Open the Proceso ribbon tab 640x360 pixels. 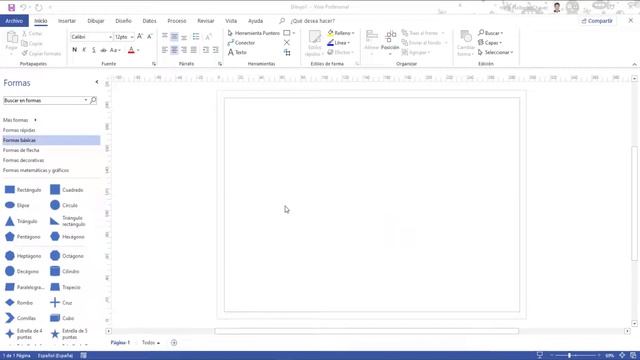(177, 21)
